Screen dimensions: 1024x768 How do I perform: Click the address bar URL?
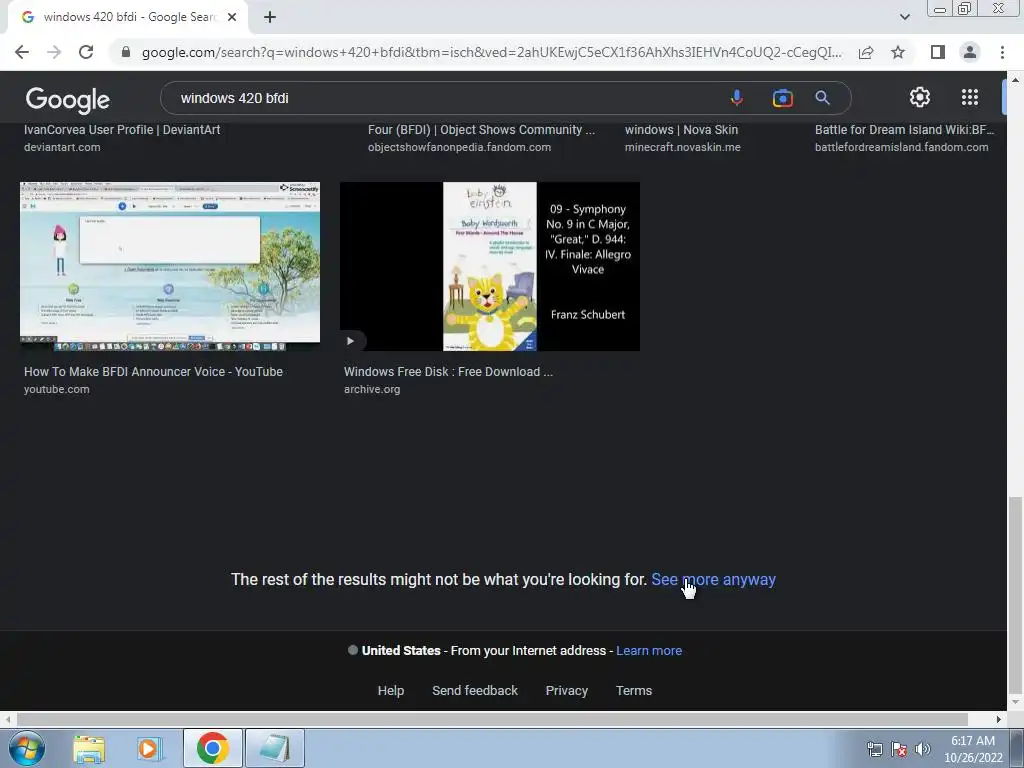pyautogui.click(x=491, y=52)
